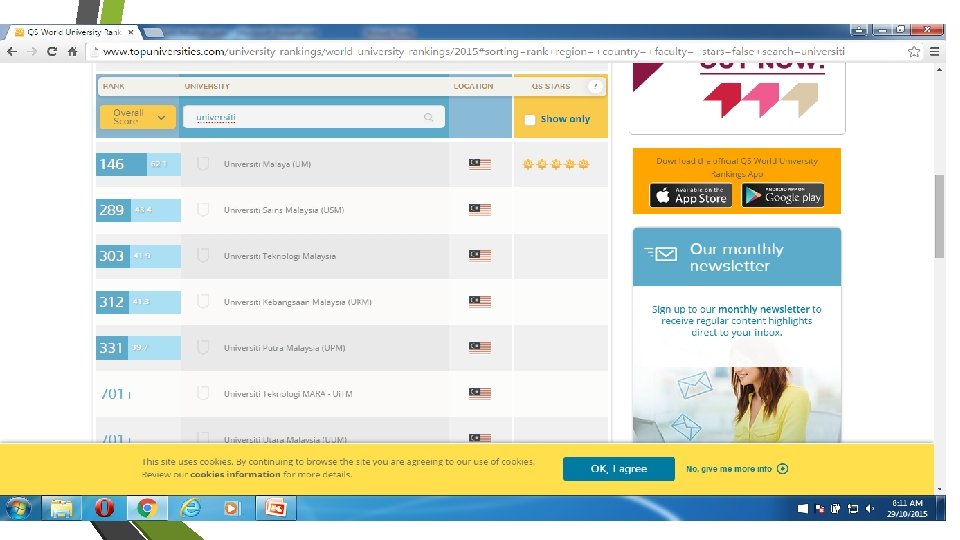The image size is (960, 540).
Task: Switch to PowerPoint in the taskbar
Action: click(x=276, y=508)
